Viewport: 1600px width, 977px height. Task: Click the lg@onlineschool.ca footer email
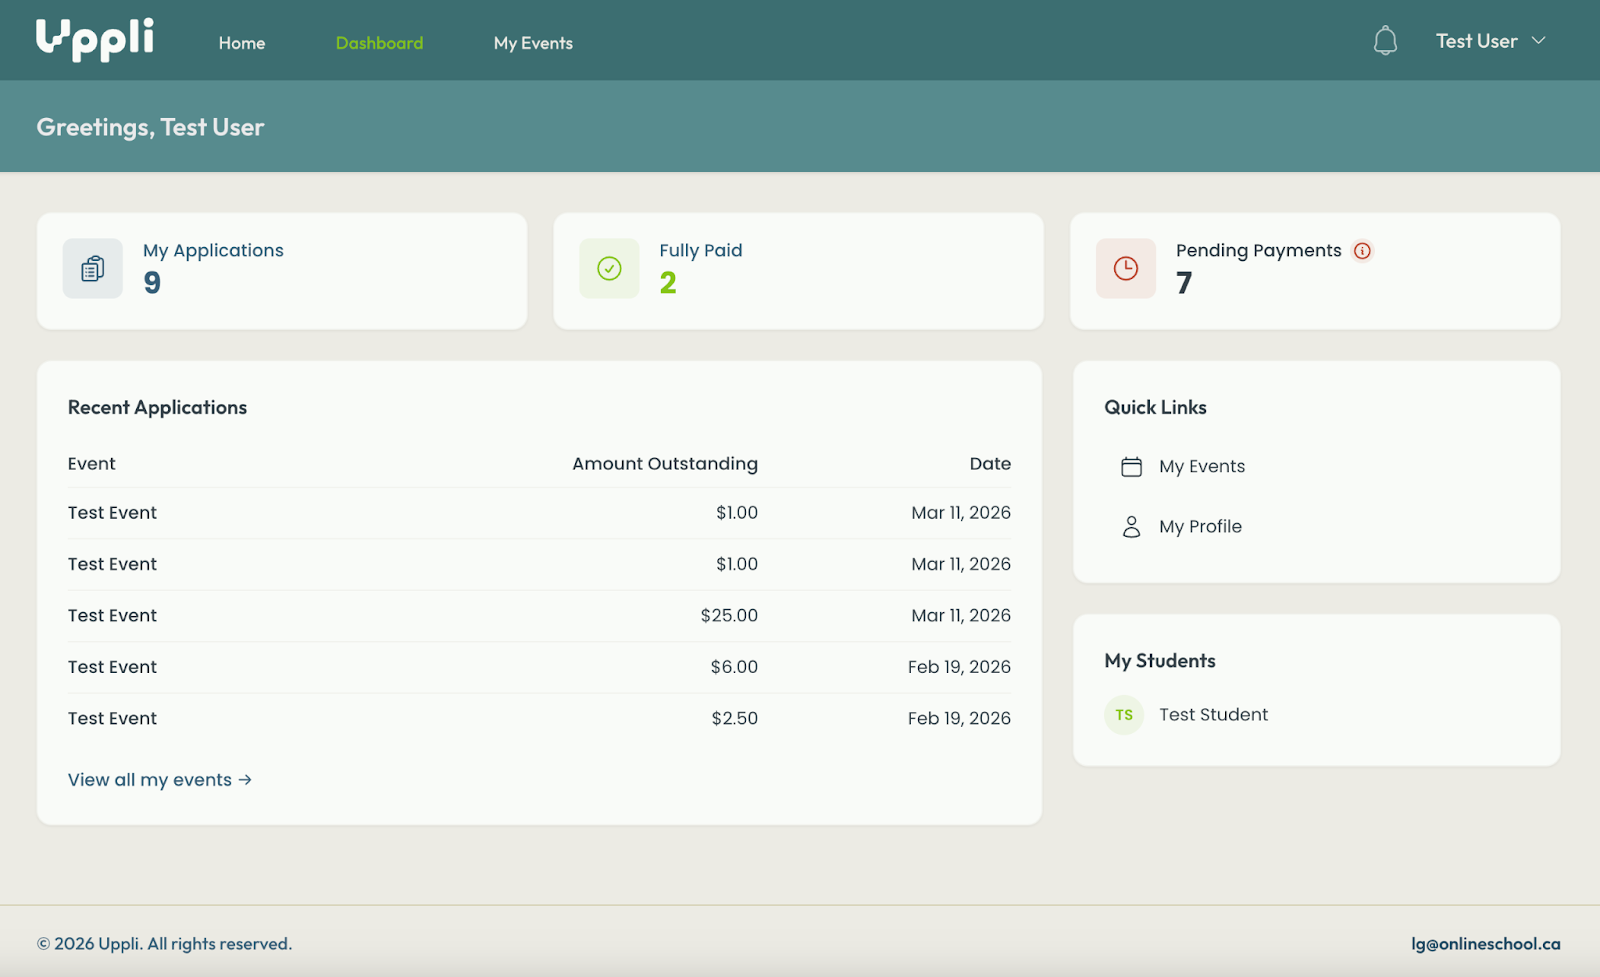1485,944
